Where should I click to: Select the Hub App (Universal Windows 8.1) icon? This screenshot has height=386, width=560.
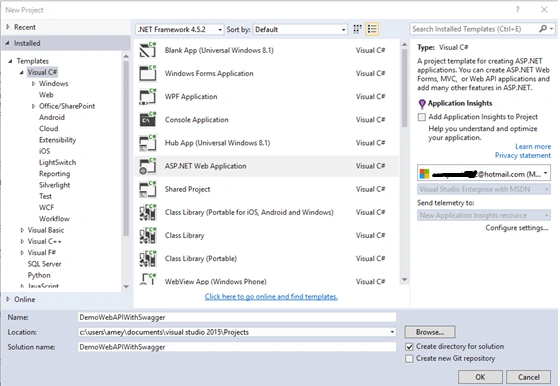[x=148, y=143]
